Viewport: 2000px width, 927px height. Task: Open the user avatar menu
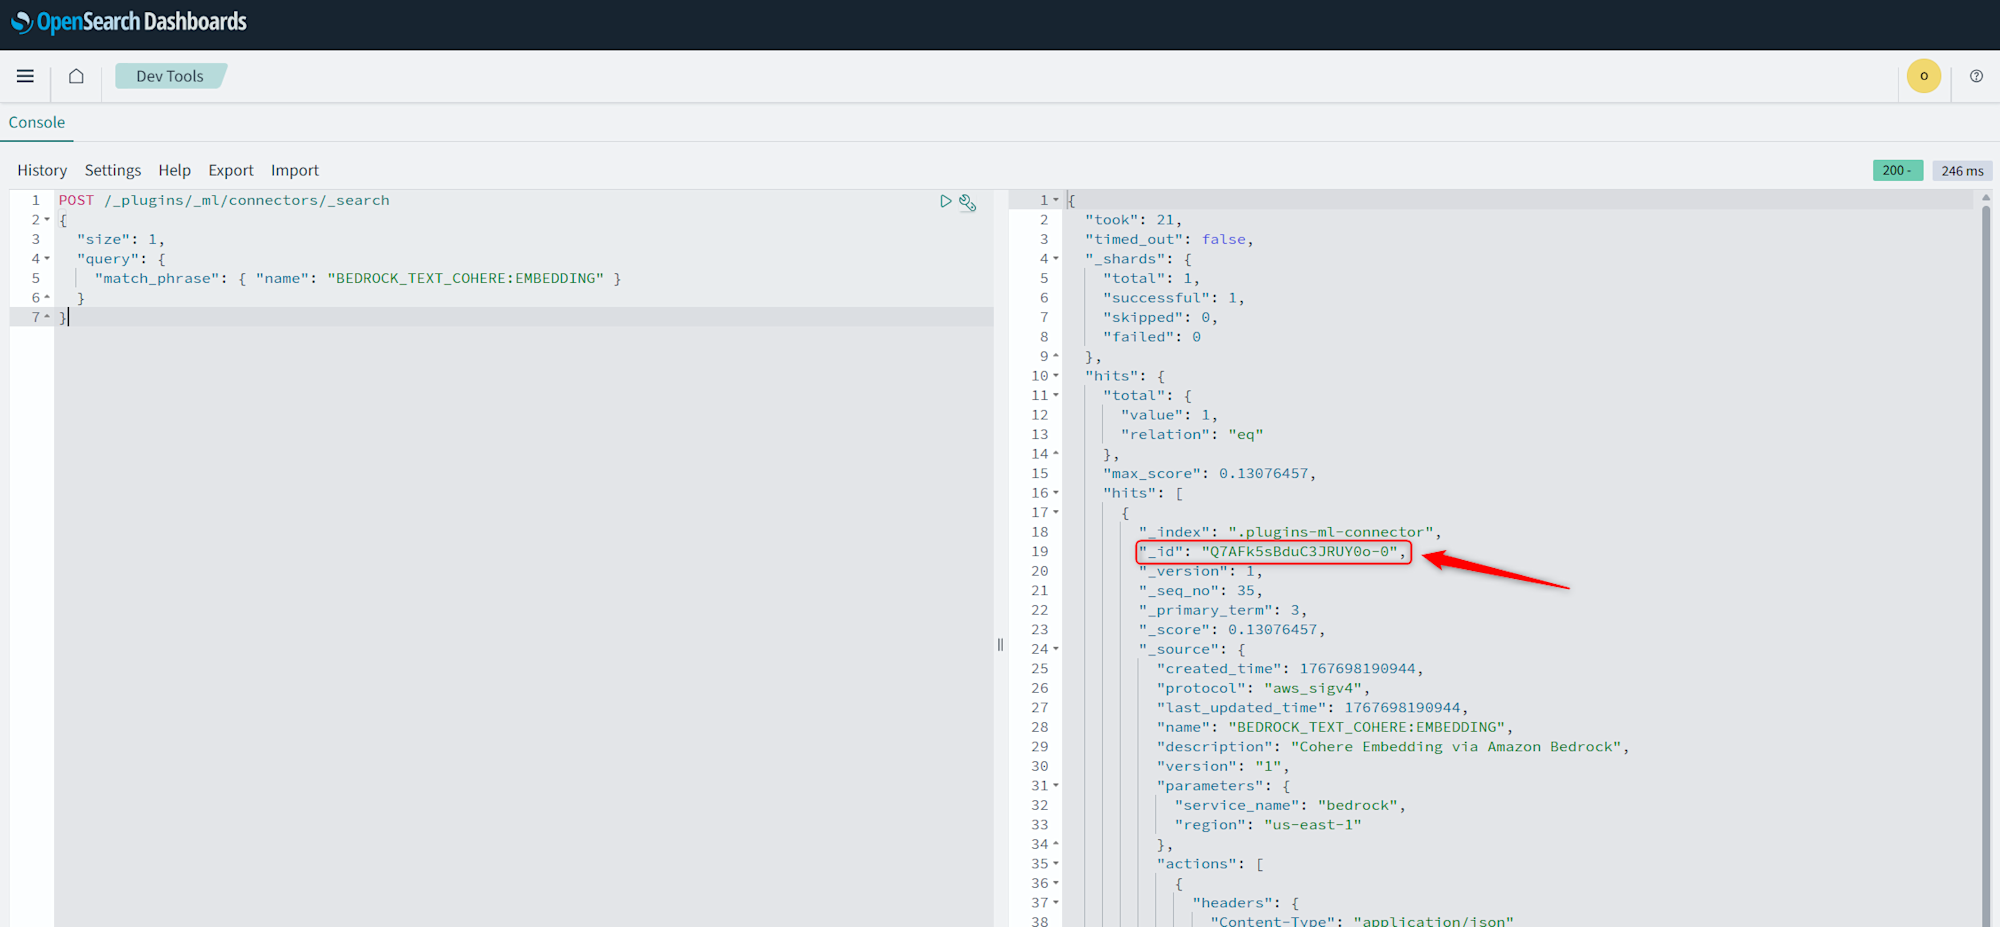(1923, 76)
